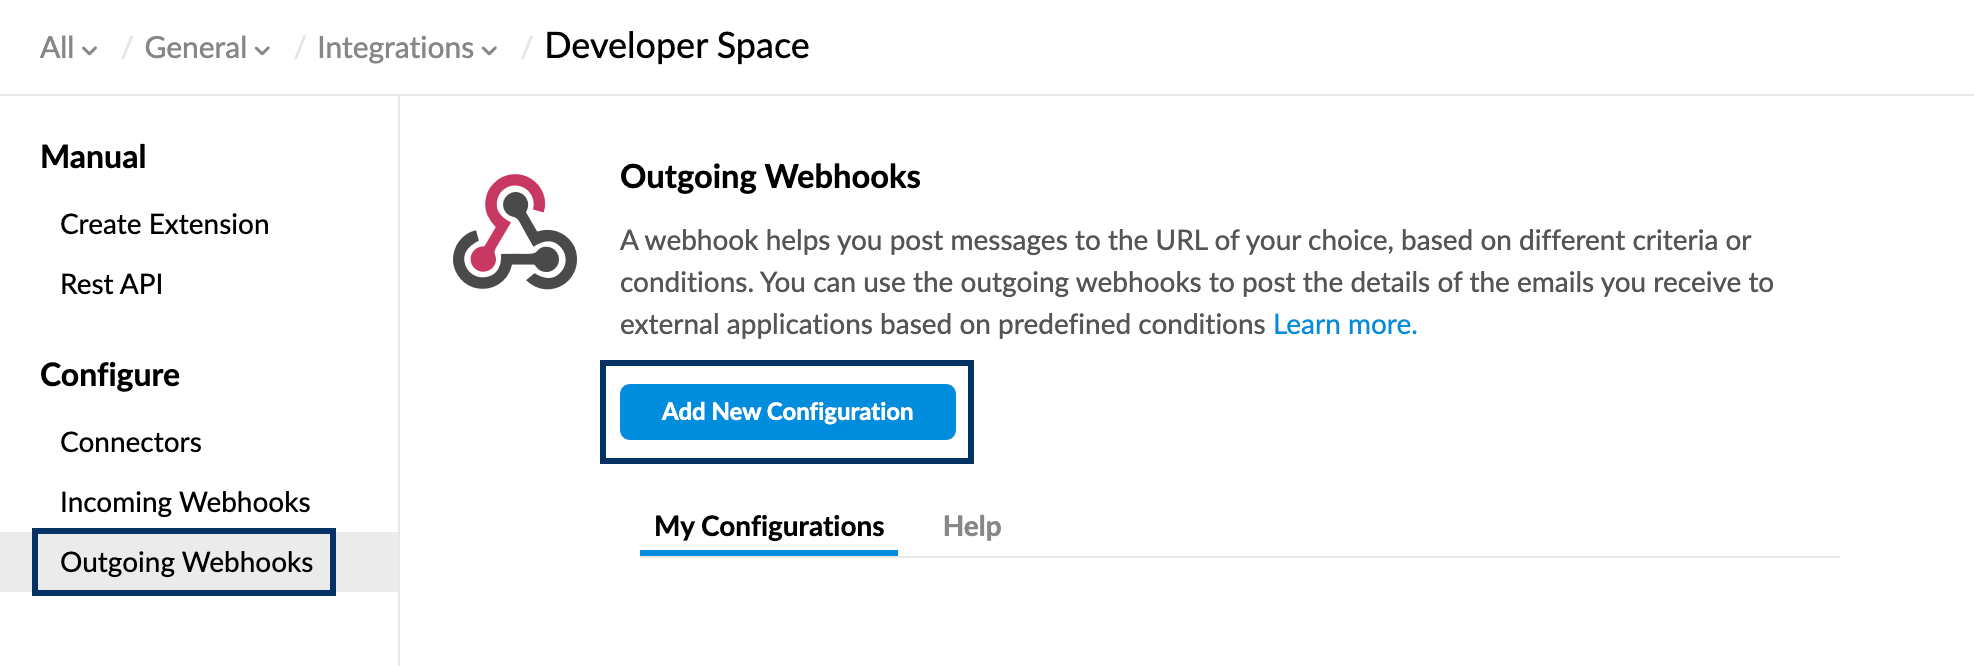Open the Help tab
The image size is (1974, 666).
(971, 526)
